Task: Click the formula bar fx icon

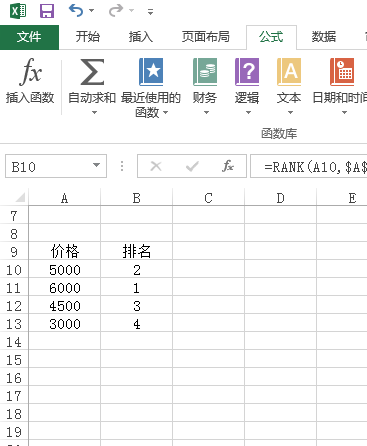Action: [228, 166]
